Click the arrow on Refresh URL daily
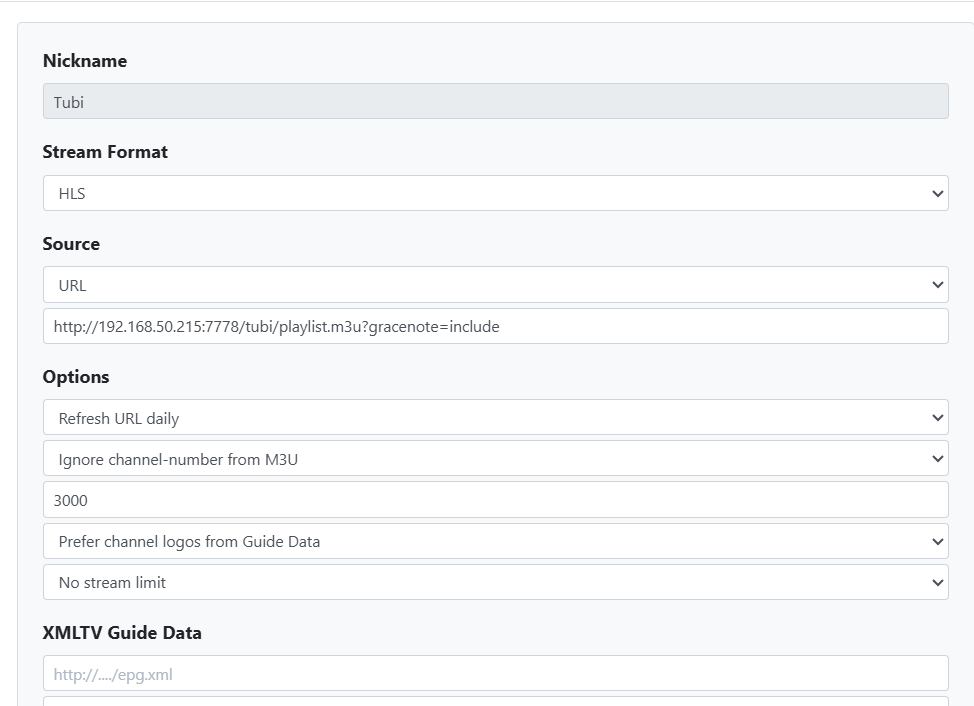The height and width of the screenshot is (706, 974). pyautogui.click(x=937, y=418)
